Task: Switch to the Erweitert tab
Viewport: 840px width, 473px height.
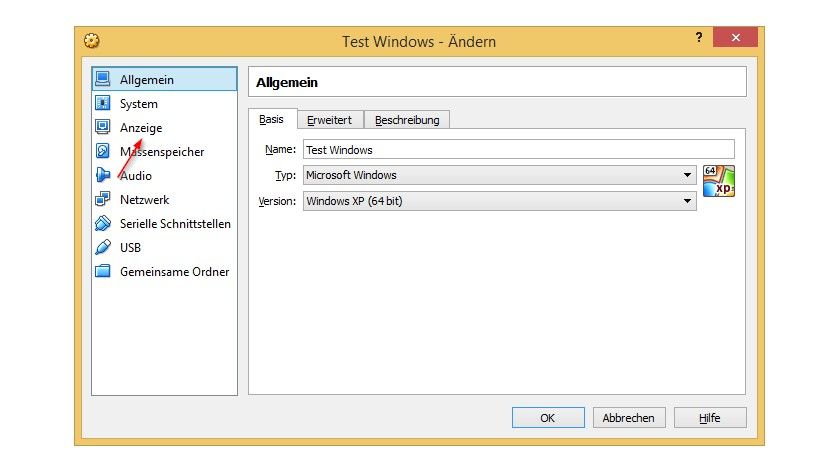Action: coord(330,120)
